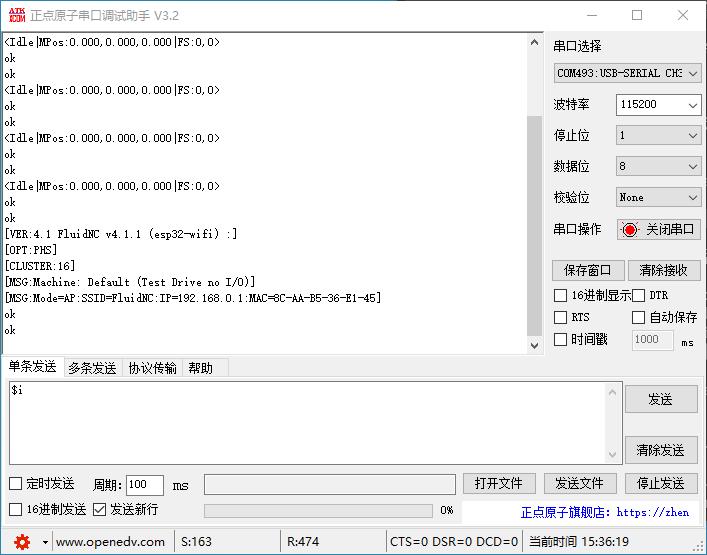Click the send box scroll down arrow
707x555 pixels.
pyautogui.click(x=612, y=454)
